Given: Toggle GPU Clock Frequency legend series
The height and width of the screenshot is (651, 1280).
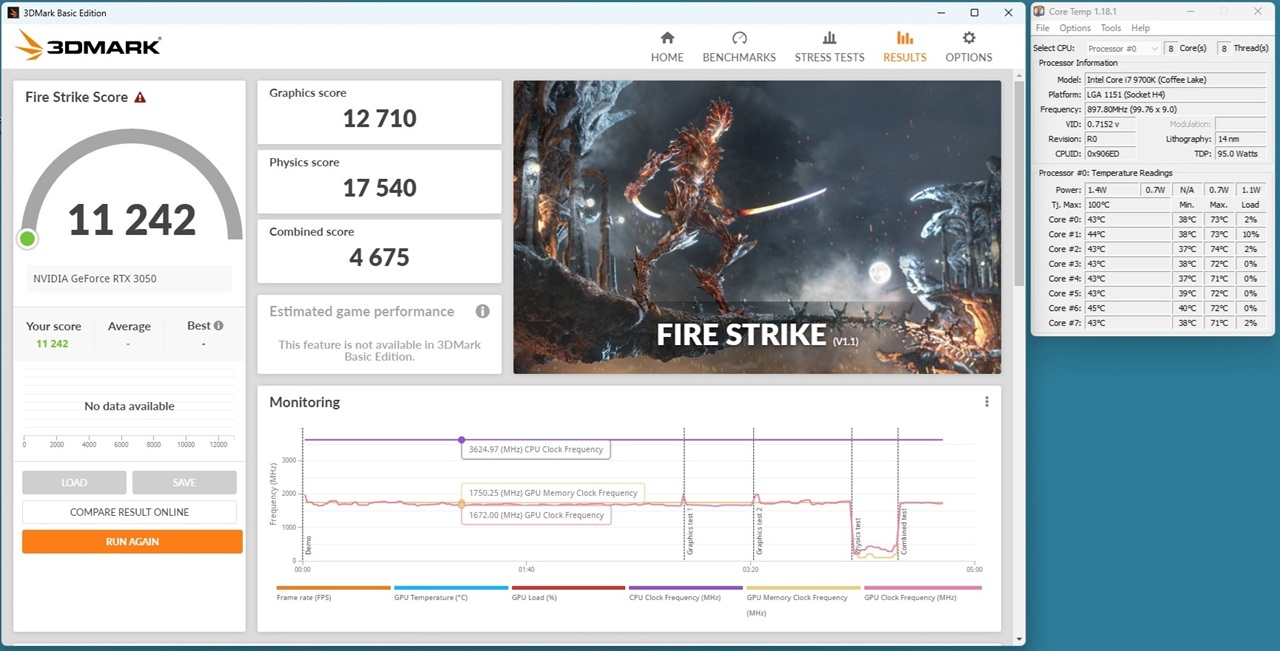Looking at the screenshot, I should [921, 593].
